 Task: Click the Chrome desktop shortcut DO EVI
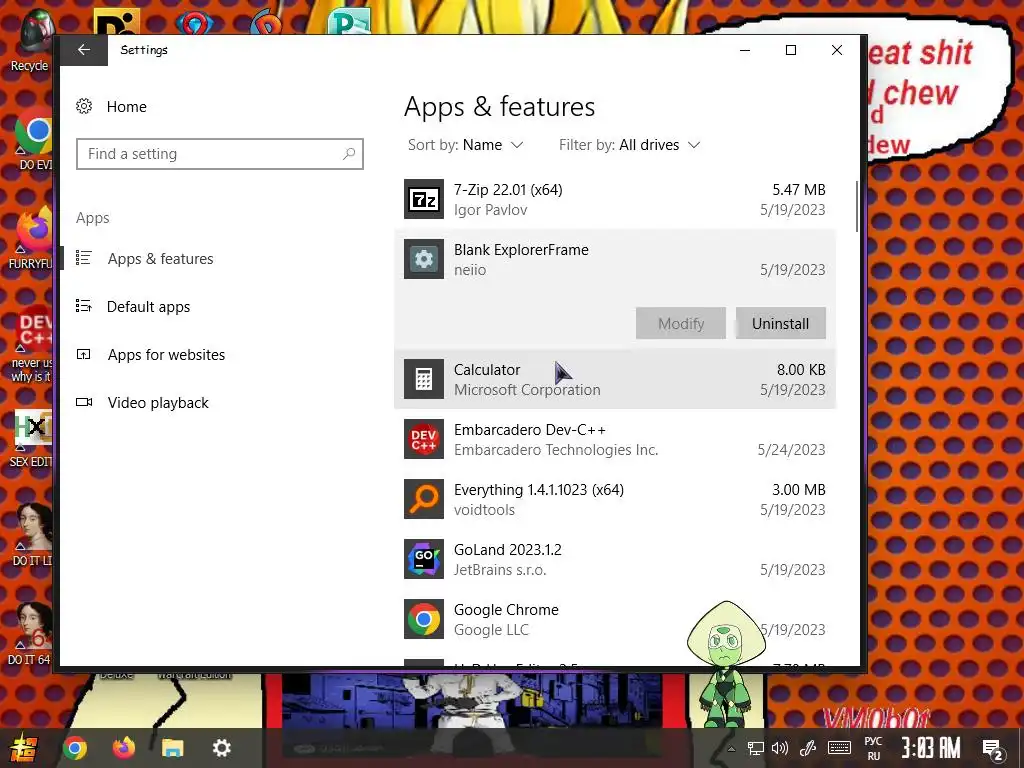[33, 140]
